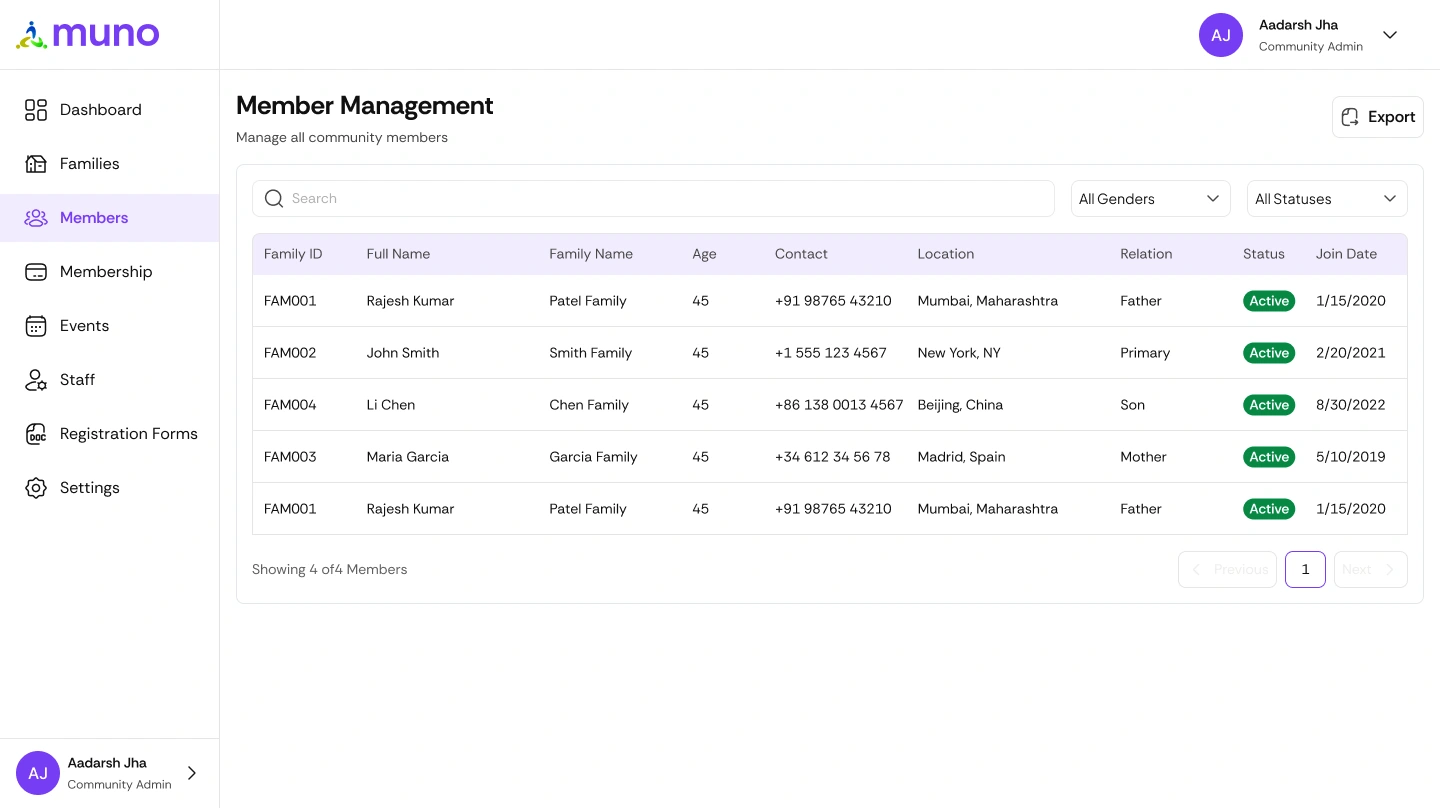Click the Li Chen name cell
The height and width of the screenshot is (808, 1440).
click(x=391, y=405)
